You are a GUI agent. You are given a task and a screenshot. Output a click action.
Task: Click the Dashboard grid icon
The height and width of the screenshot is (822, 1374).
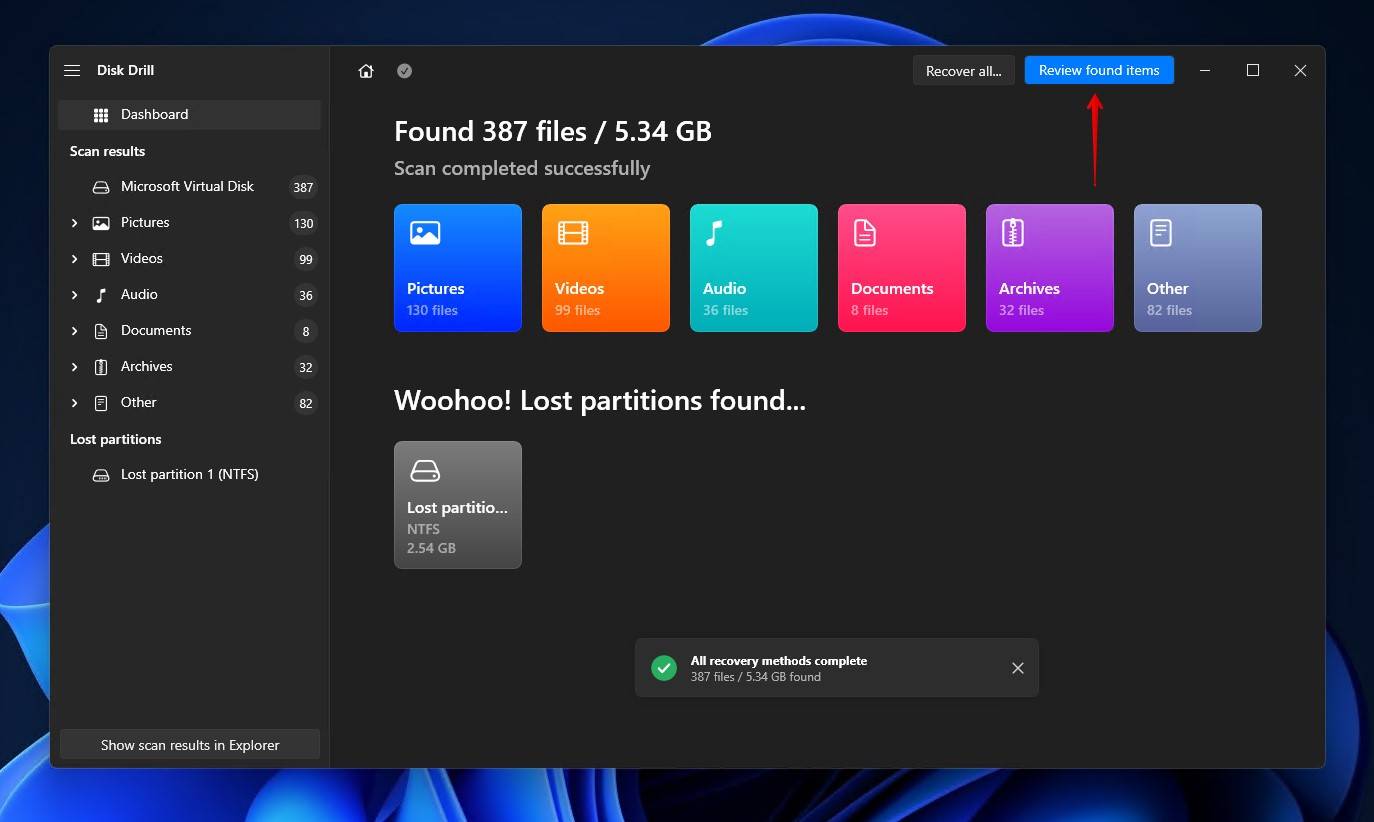[x=101, y=115]
